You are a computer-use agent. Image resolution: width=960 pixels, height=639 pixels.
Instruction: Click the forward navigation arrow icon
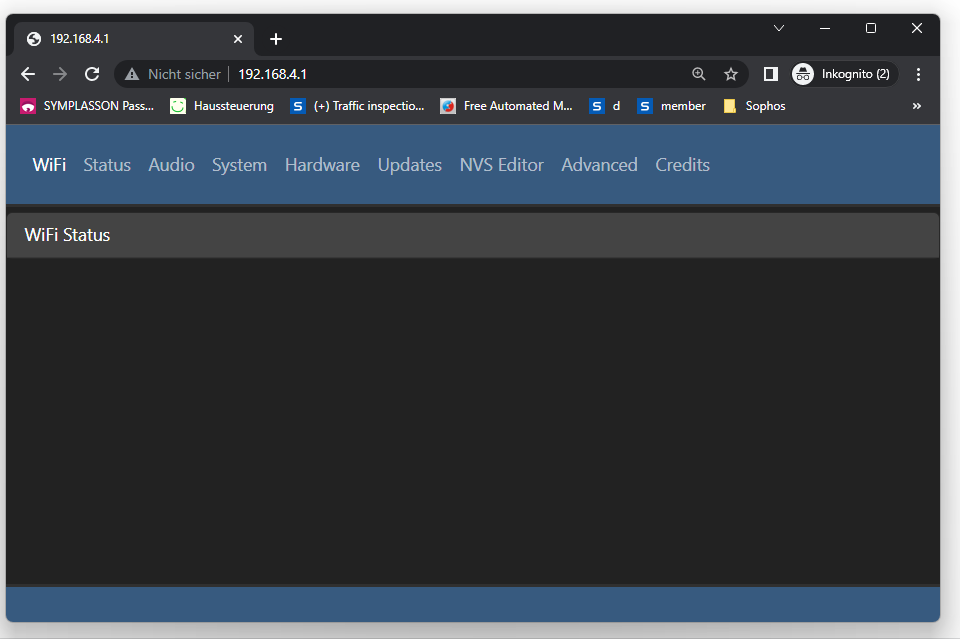[59, 73]
